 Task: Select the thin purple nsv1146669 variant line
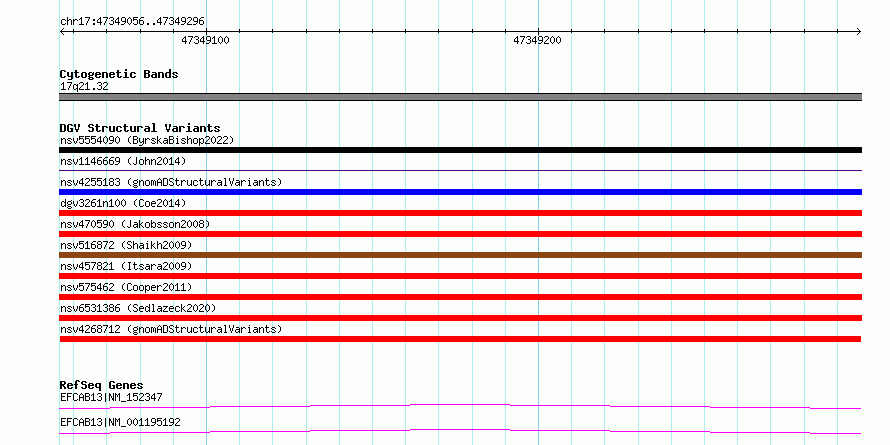click(460, 170)
